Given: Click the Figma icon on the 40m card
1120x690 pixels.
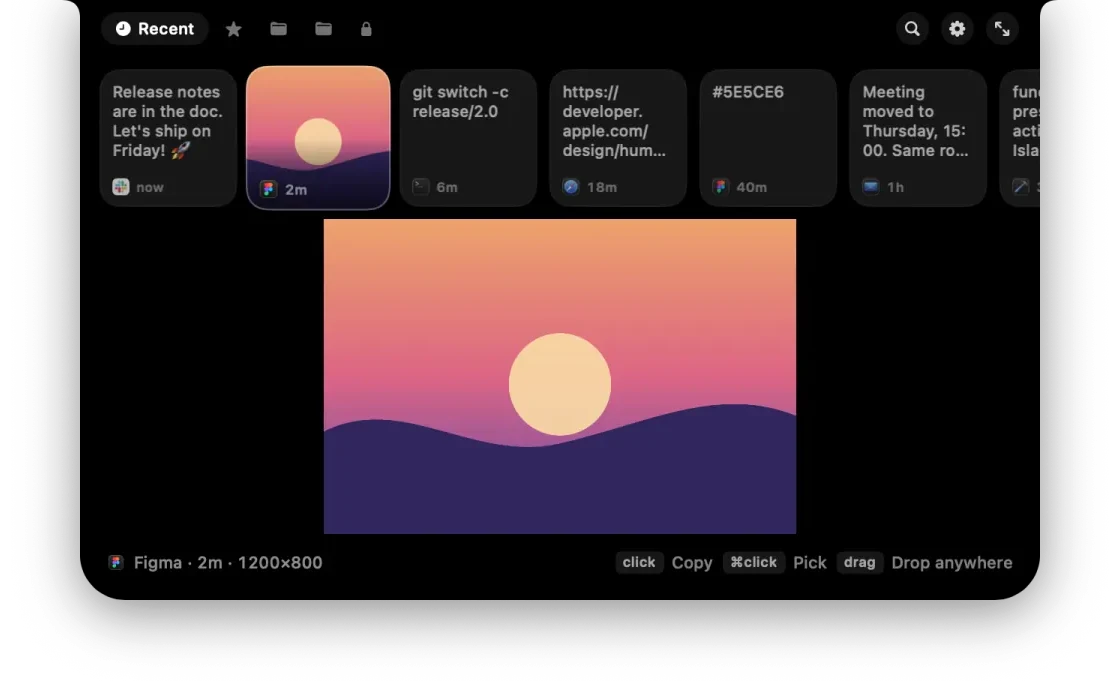Looking at the screenshot, I should 720,187.
